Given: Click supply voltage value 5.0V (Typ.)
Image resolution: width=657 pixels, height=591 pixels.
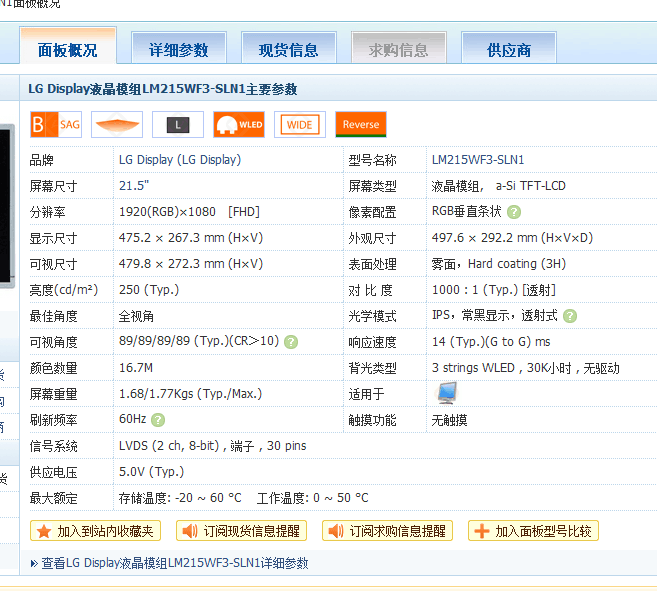Looking at the screenshot, I should (152, 472).
